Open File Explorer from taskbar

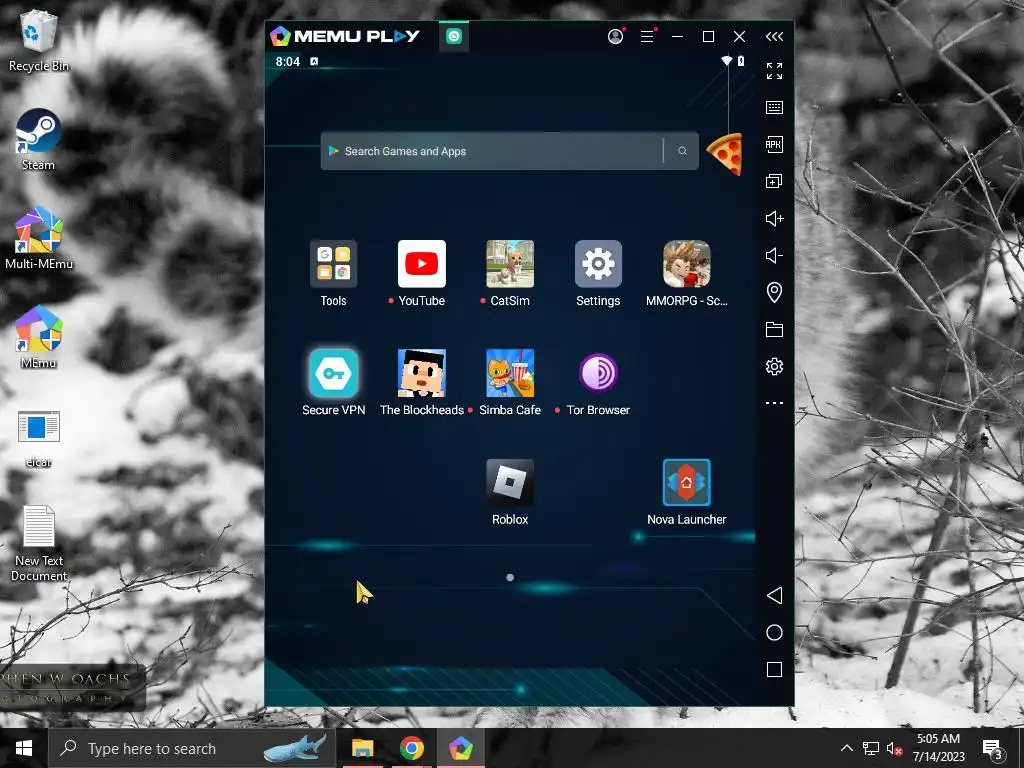(362, 748)
